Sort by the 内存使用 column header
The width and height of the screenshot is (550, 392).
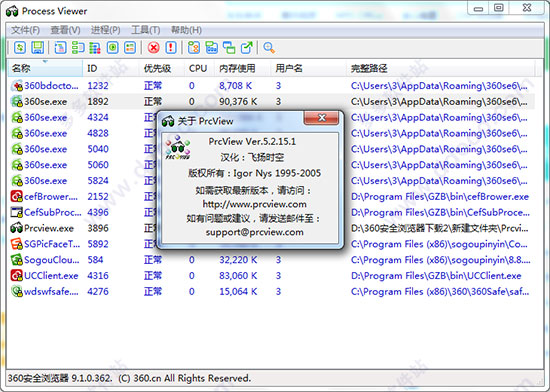click(x=243, y=68)
